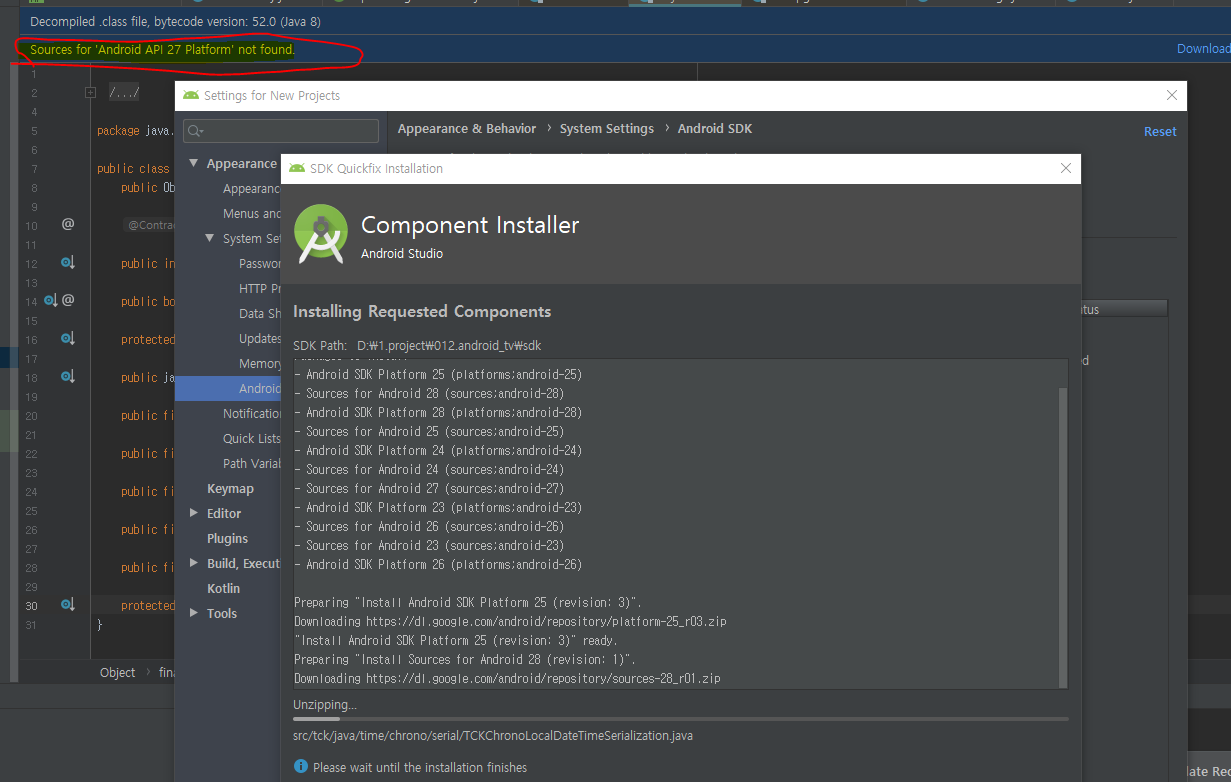This screenshot has height=782, width=1231.
Task: Click the Component Installer Android Studio logo
Action: 322,235
